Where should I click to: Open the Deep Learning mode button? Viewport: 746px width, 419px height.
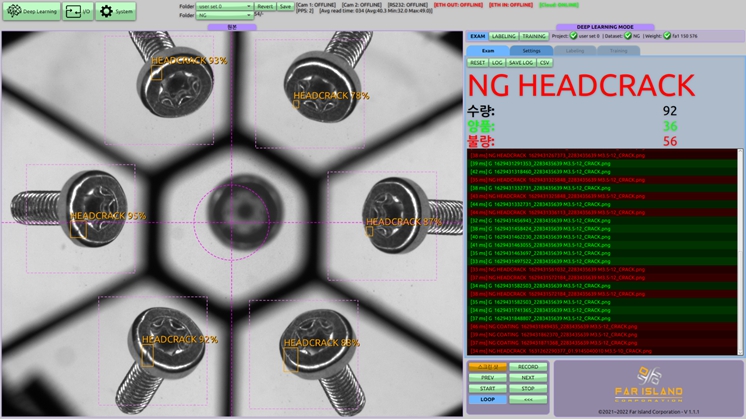[x=31, y=11]
